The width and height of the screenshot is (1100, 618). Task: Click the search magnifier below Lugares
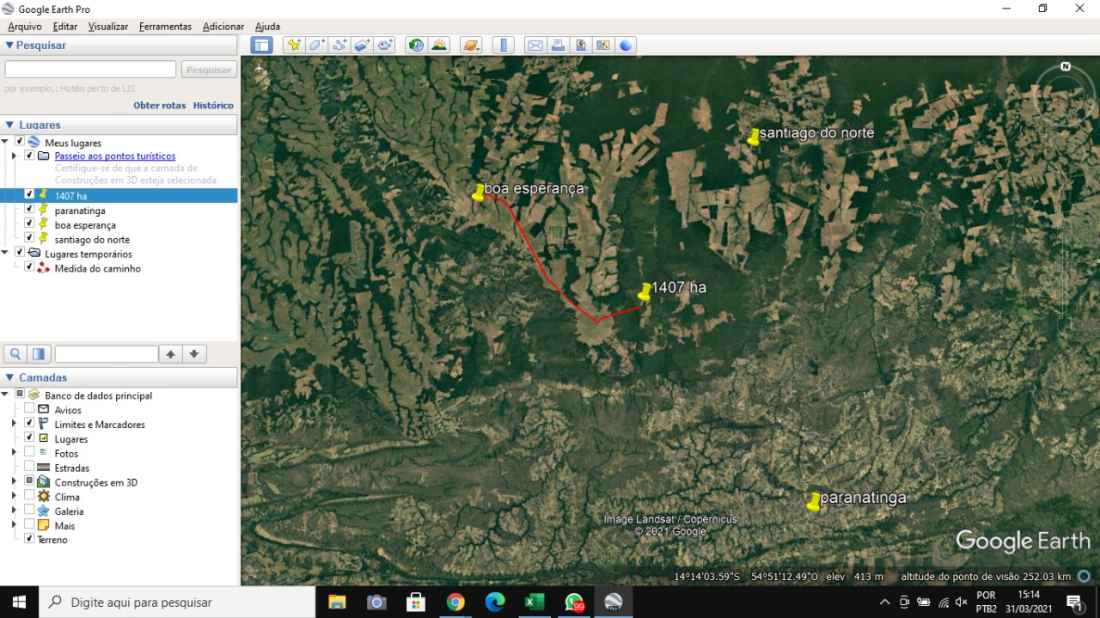pos(15,354)
